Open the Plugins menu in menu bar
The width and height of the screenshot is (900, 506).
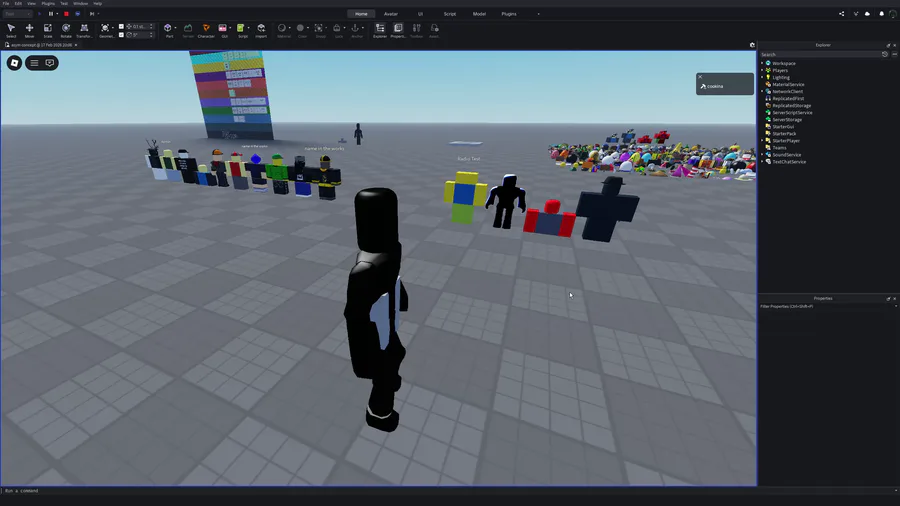point(48,3)
